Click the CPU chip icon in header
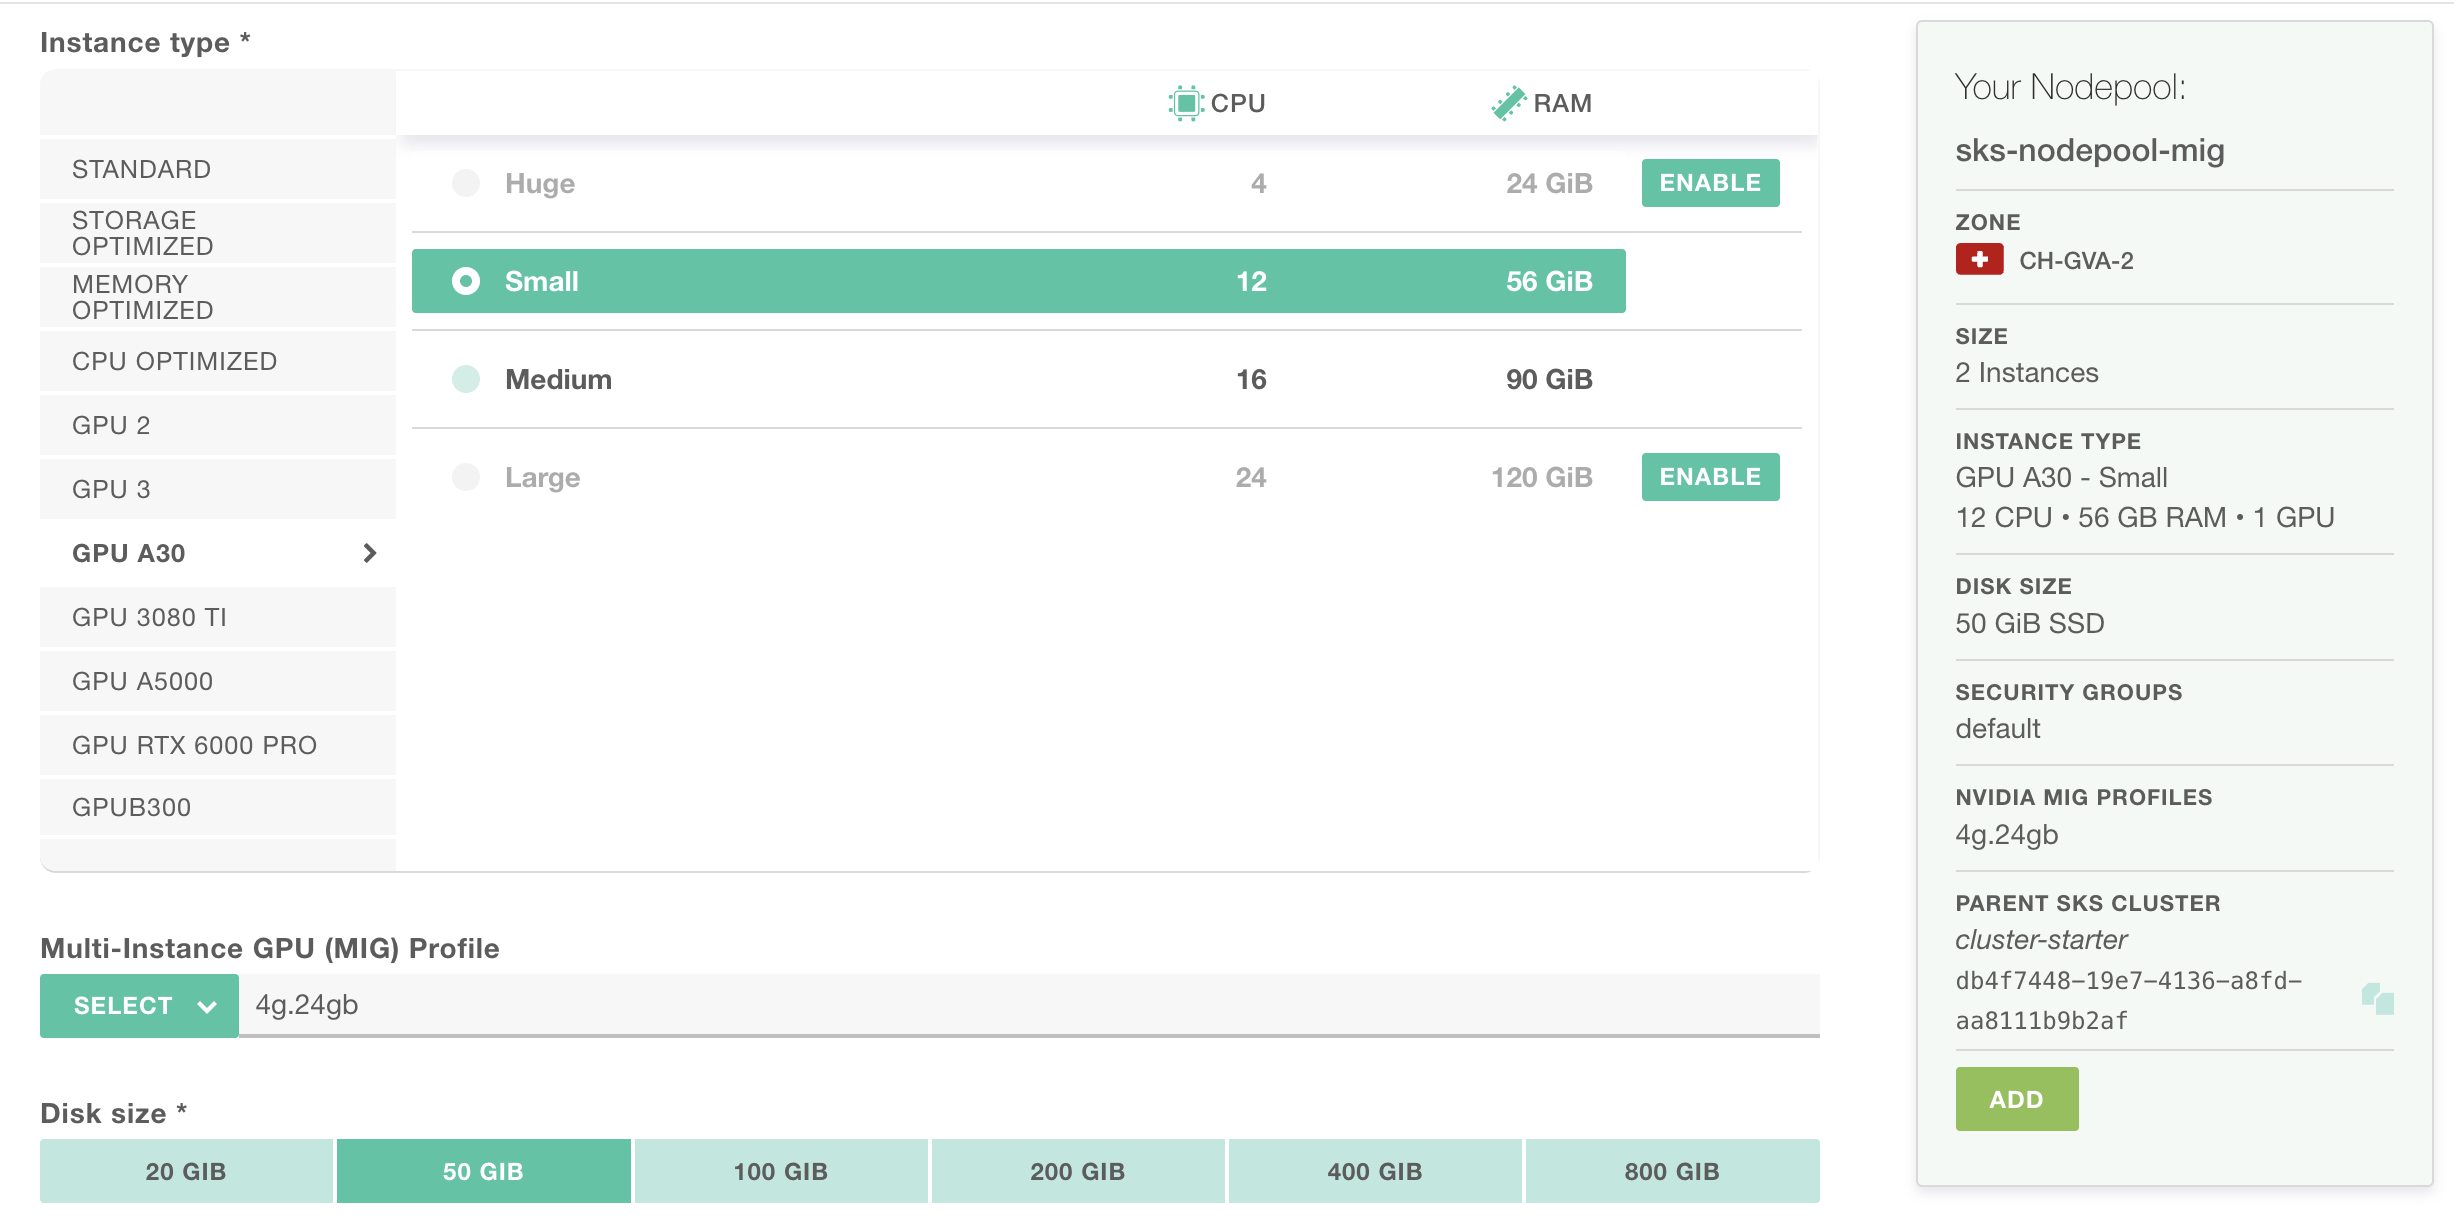Image resolution: width=2454 pixels, height=1228 pixels. coord(1185,103)
